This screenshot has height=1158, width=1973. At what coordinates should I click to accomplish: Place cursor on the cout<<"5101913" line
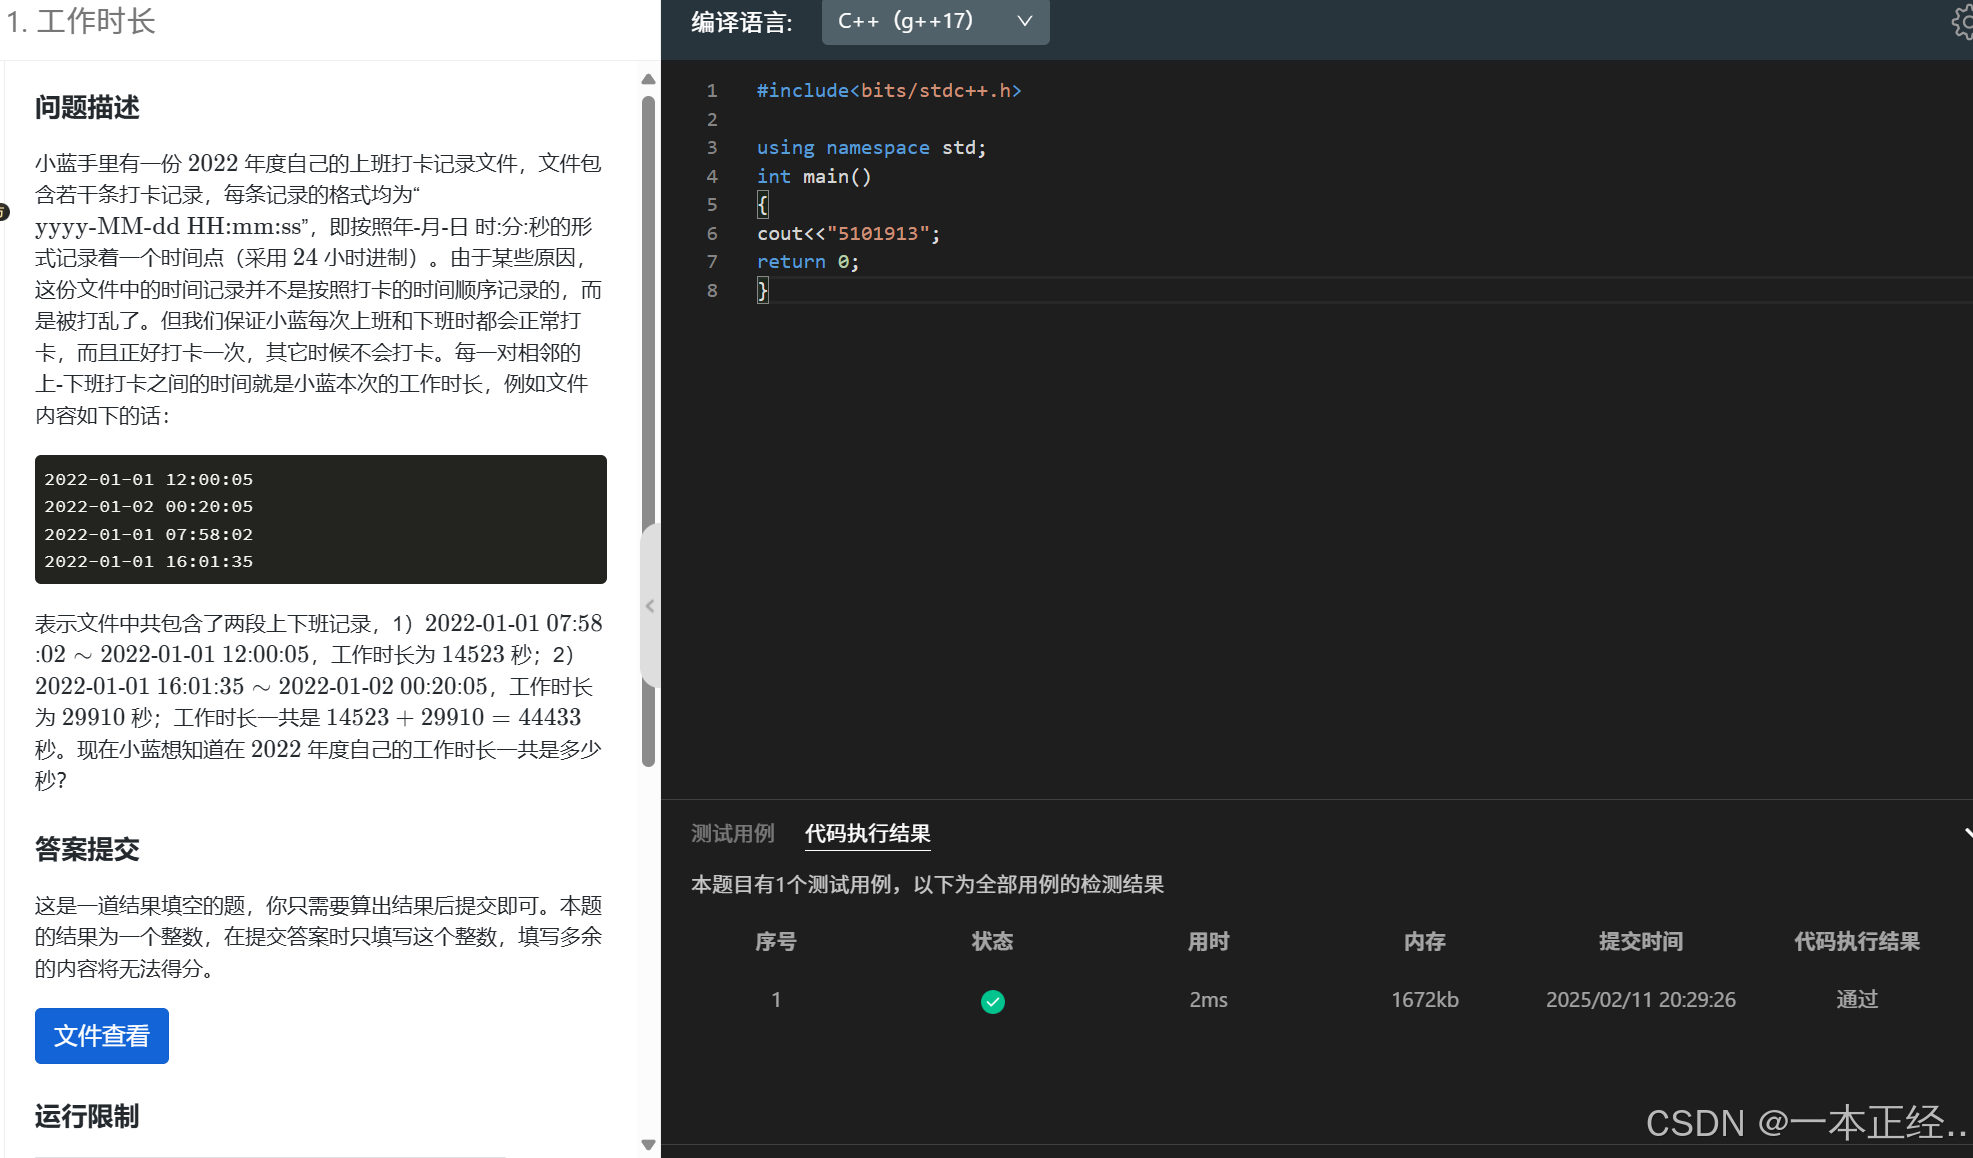[848, 233]
